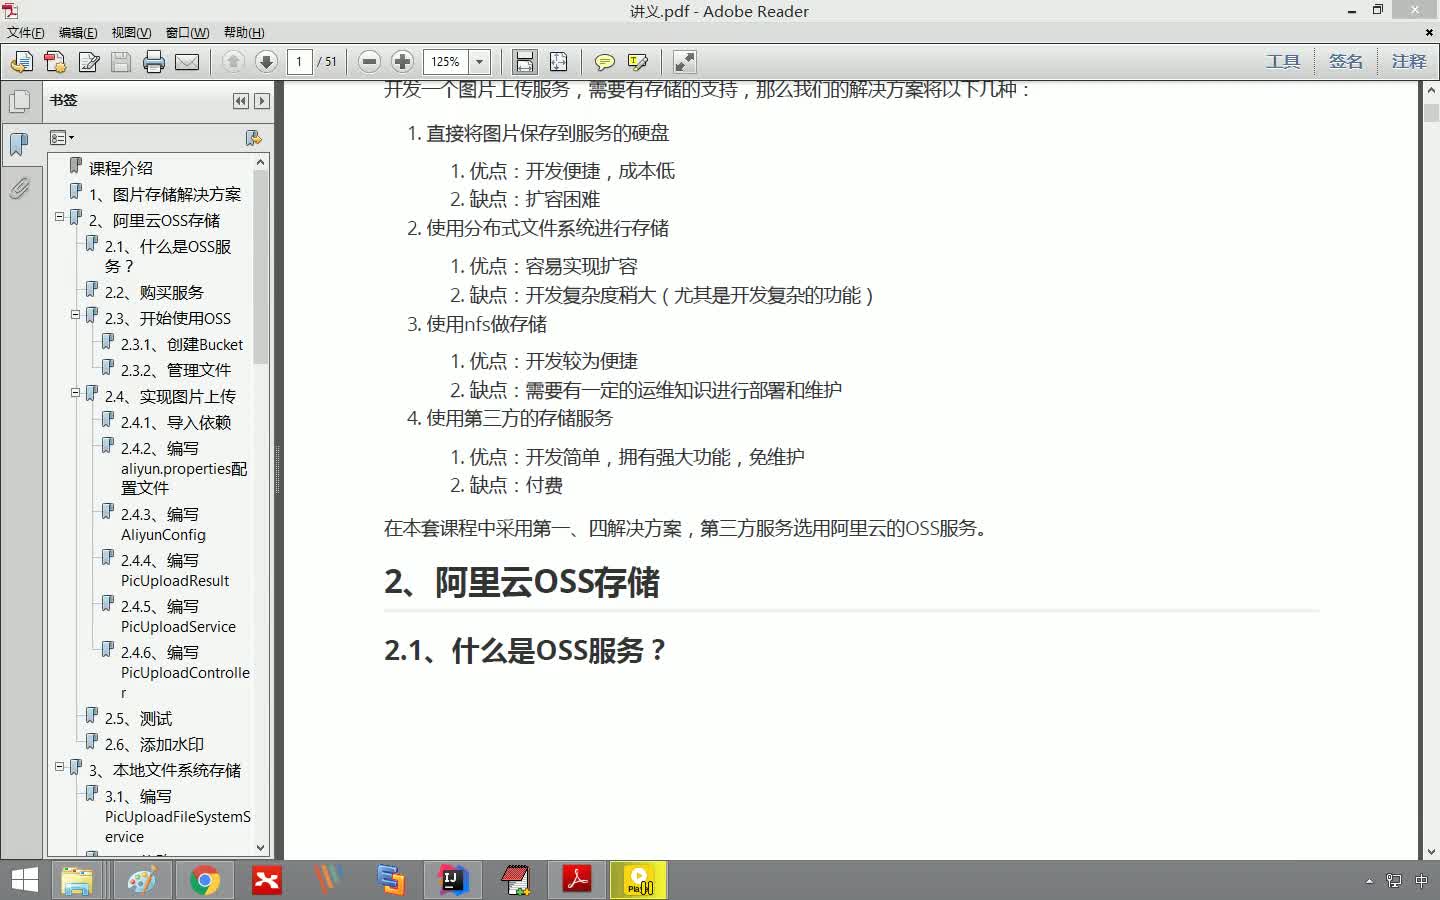Viewport: 1440px width, 900px height.
Task: Show page thumbnails panel icon
Action: (19, 101)
